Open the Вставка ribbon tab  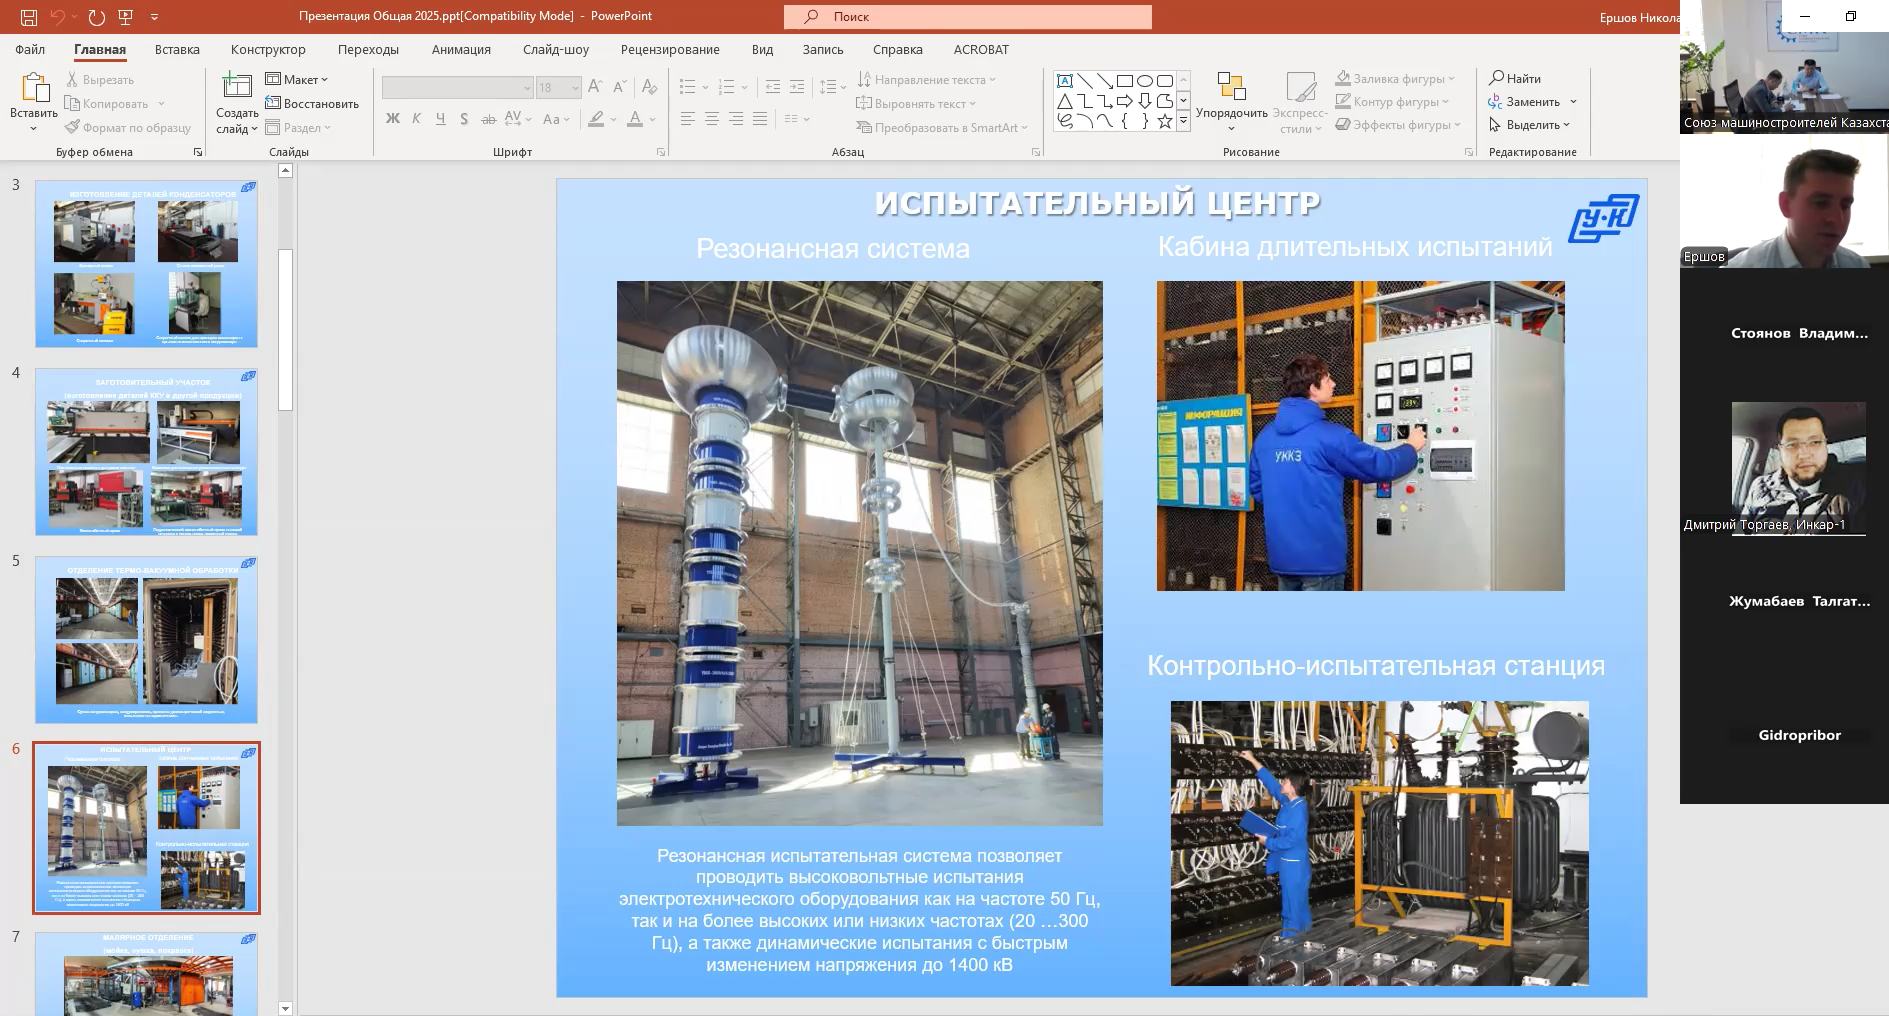[177, 49]
